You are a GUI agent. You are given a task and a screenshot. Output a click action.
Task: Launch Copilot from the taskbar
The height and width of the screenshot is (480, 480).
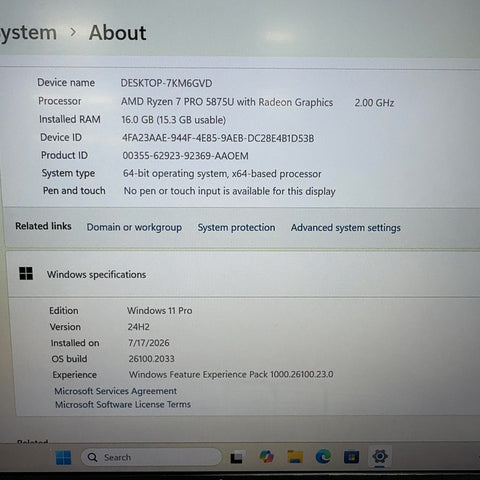coord(266,456)
